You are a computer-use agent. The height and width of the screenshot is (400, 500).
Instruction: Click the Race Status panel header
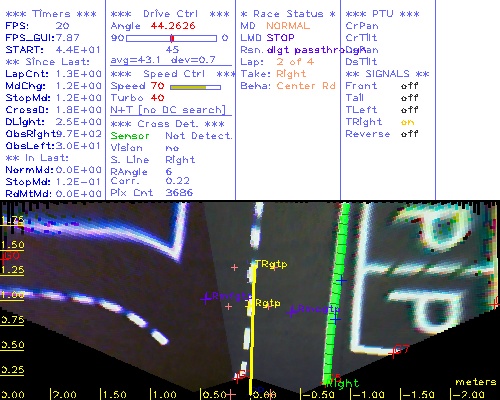tap(288, 14)
